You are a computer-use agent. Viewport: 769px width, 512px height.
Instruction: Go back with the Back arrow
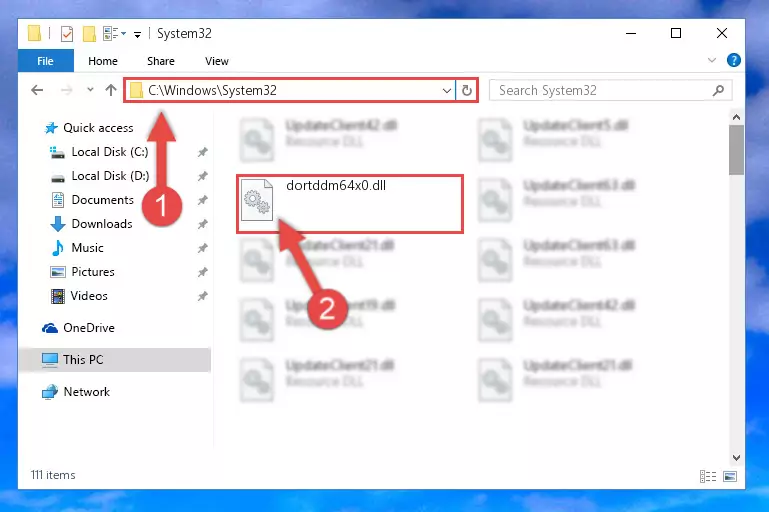[x=37, y=90]
